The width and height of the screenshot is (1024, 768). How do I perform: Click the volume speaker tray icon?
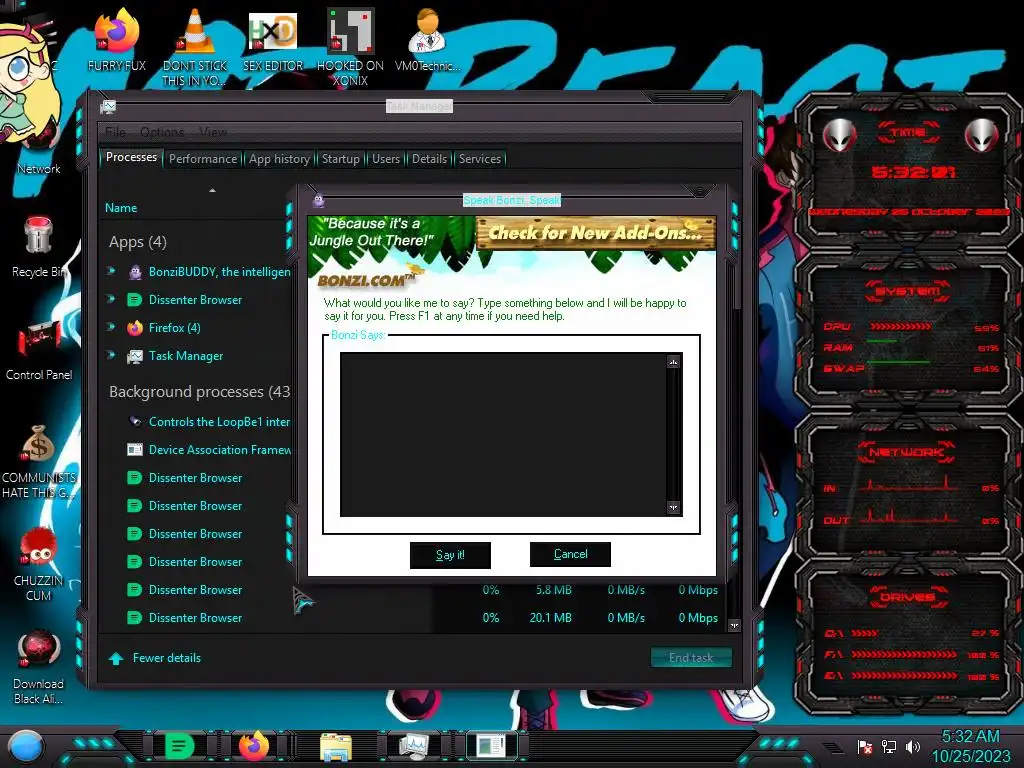(x=913, y=746)
